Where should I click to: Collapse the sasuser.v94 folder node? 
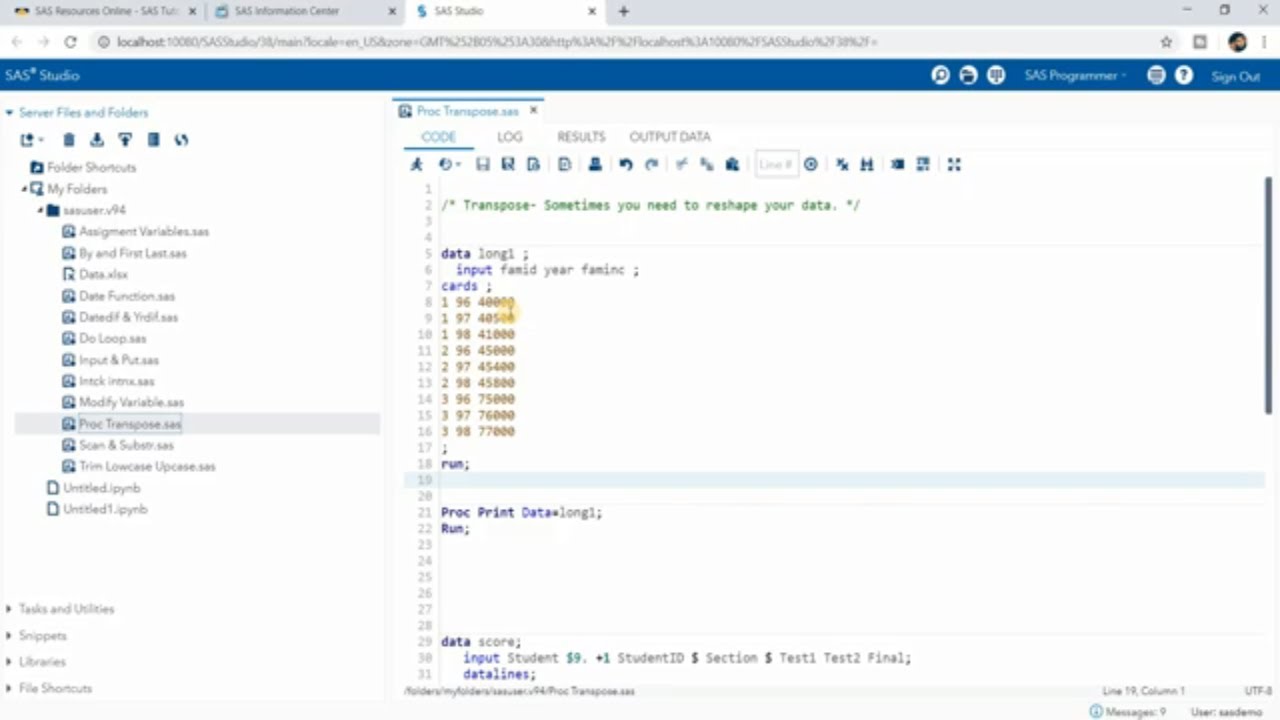[41, 210]
